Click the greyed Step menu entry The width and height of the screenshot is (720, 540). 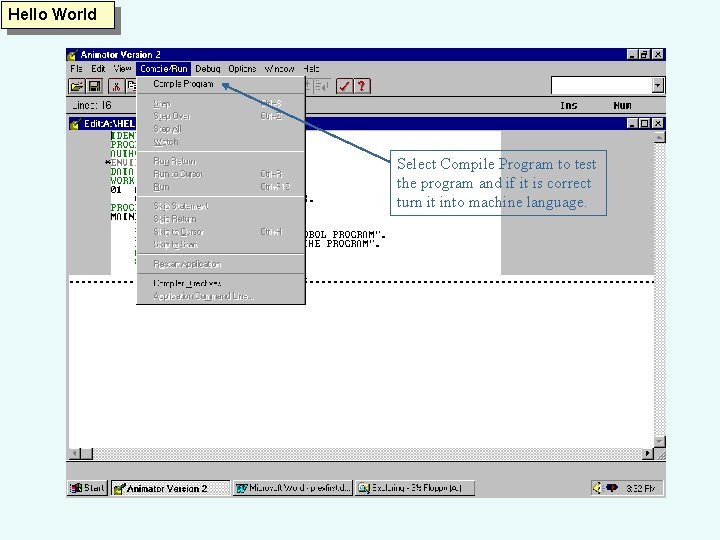pyautogui.click(x=221, y=104)
